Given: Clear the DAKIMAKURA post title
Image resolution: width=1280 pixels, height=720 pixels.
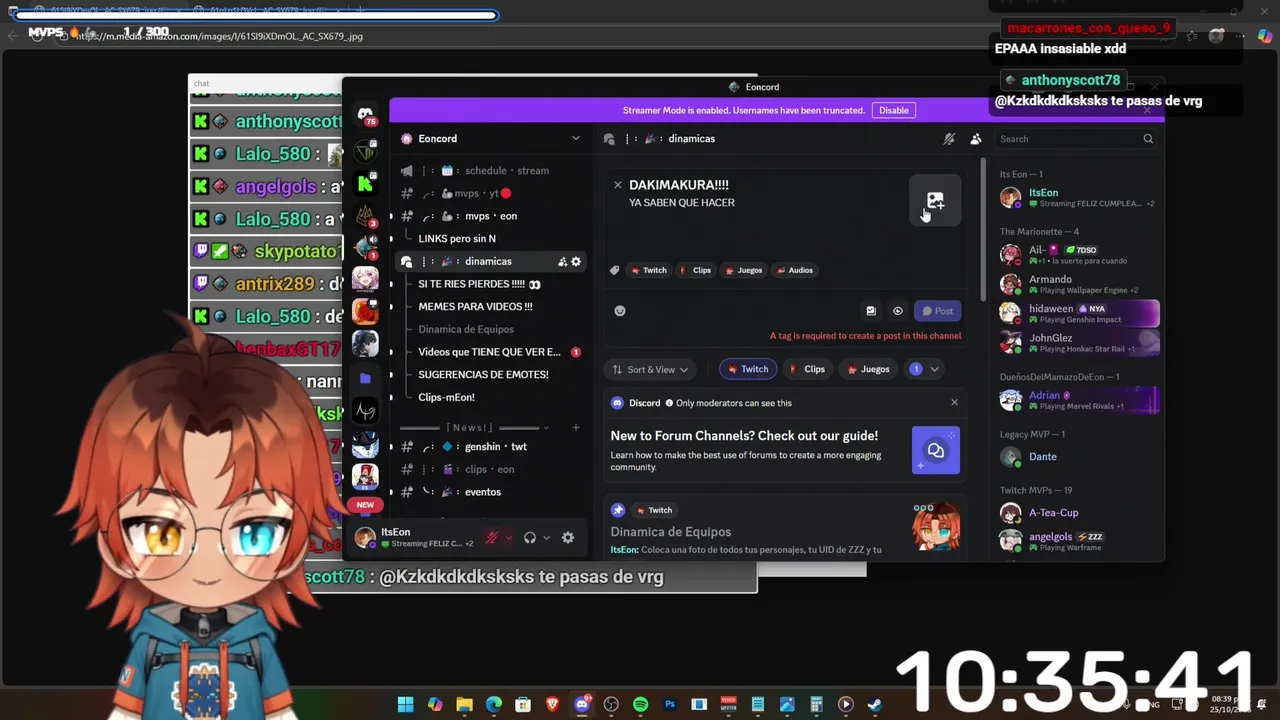Looking at the screenshot, I should (x=618, y=185).
